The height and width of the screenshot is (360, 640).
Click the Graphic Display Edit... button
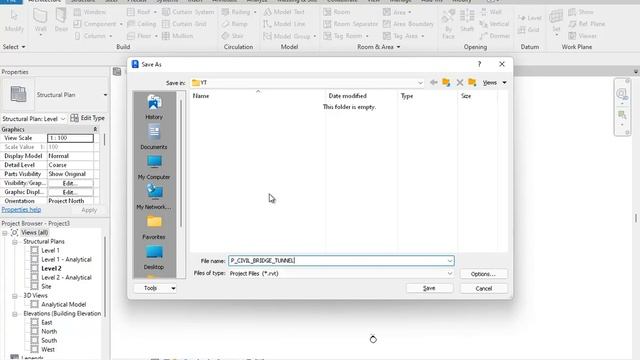70,192
